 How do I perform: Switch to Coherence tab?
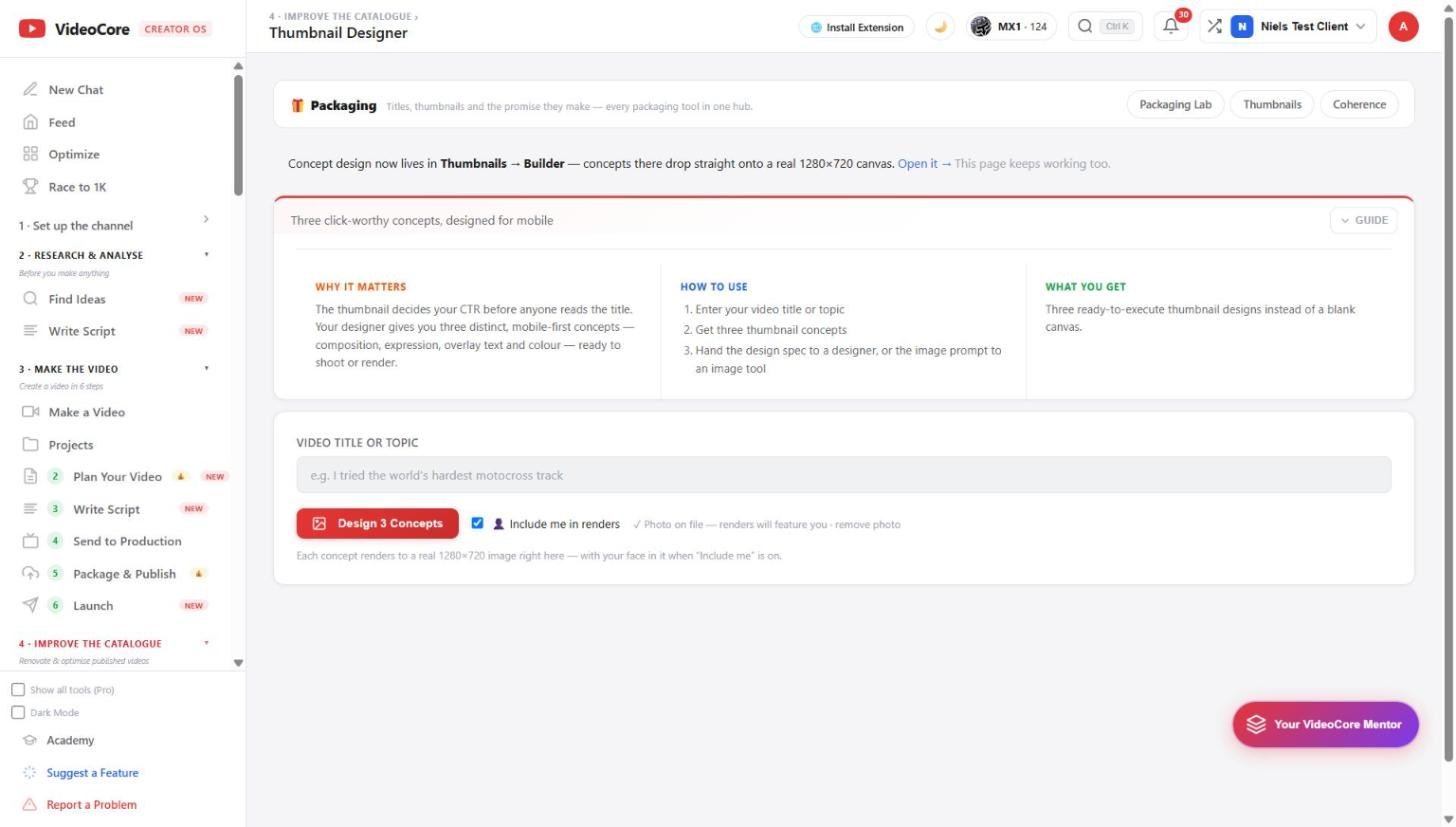click(1359, 104)
